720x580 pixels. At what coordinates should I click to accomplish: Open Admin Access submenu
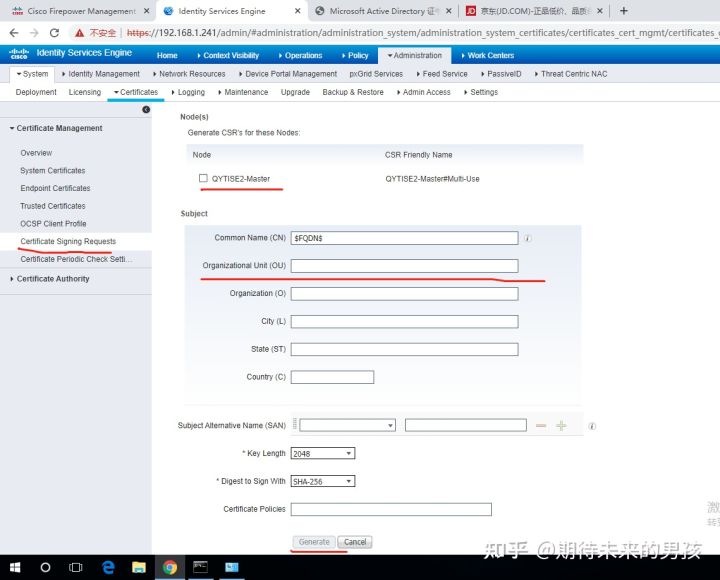[423, 92]
